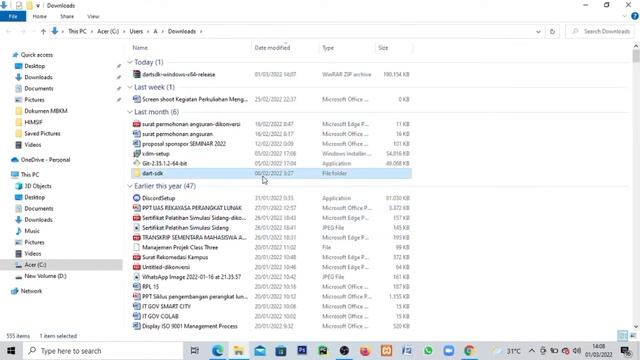The width and height of the screenshot is (640, 360).
Task: Collapse the Today (1) group
Action: (x=130, y=62)
